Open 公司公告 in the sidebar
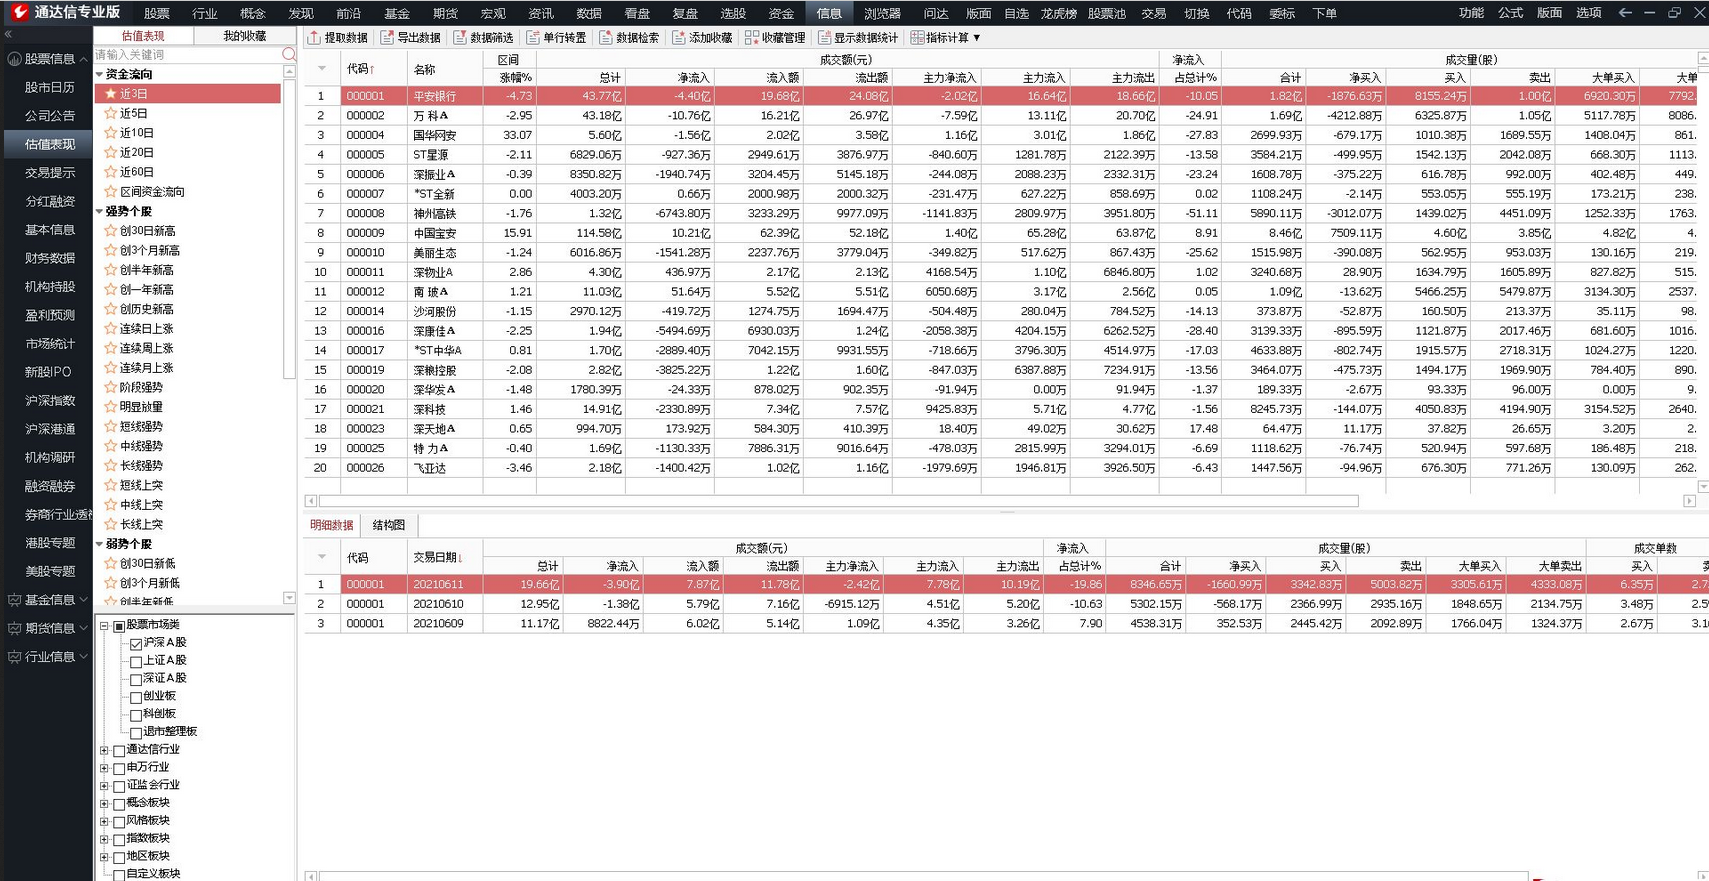The height and width of the screenshot is (881, 1709). click(50, 116)
